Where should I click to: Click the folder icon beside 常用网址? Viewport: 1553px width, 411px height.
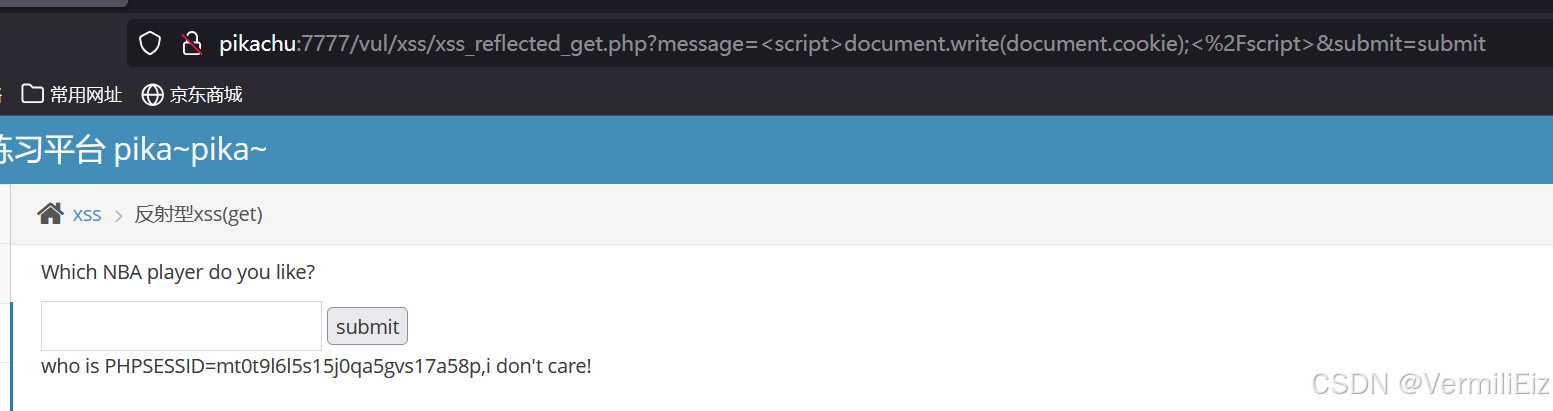click(x=32, y=95)
